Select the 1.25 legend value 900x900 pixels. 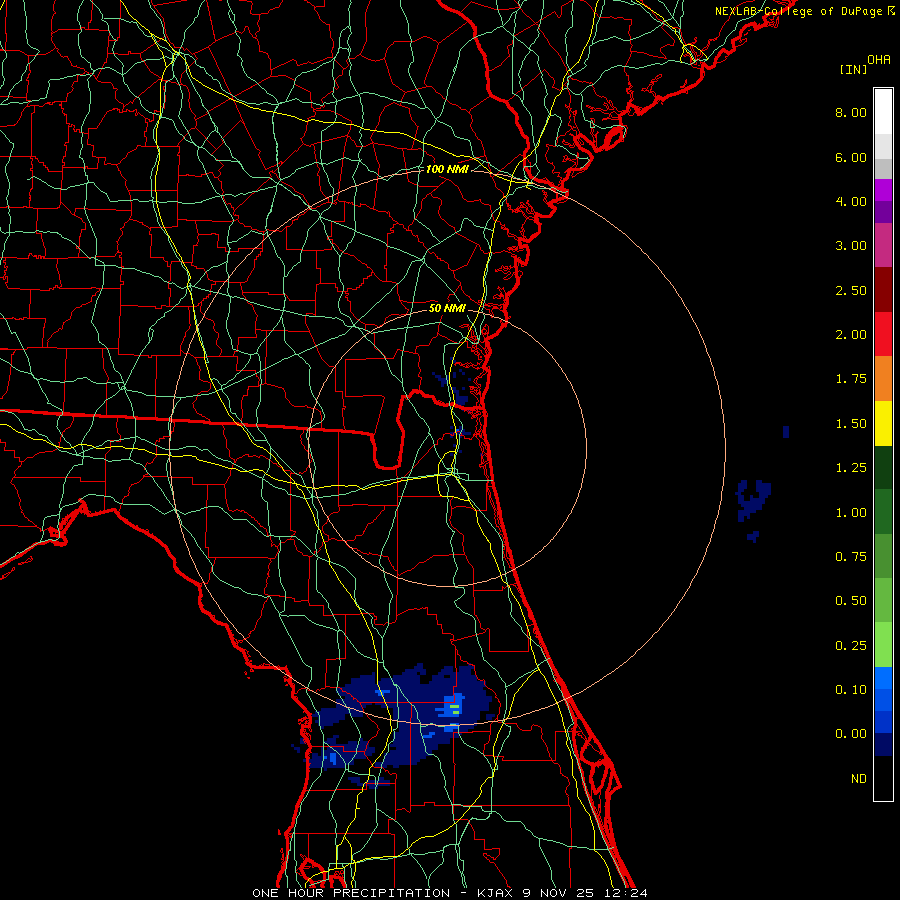pyautogui.click(x=851, y=468)
